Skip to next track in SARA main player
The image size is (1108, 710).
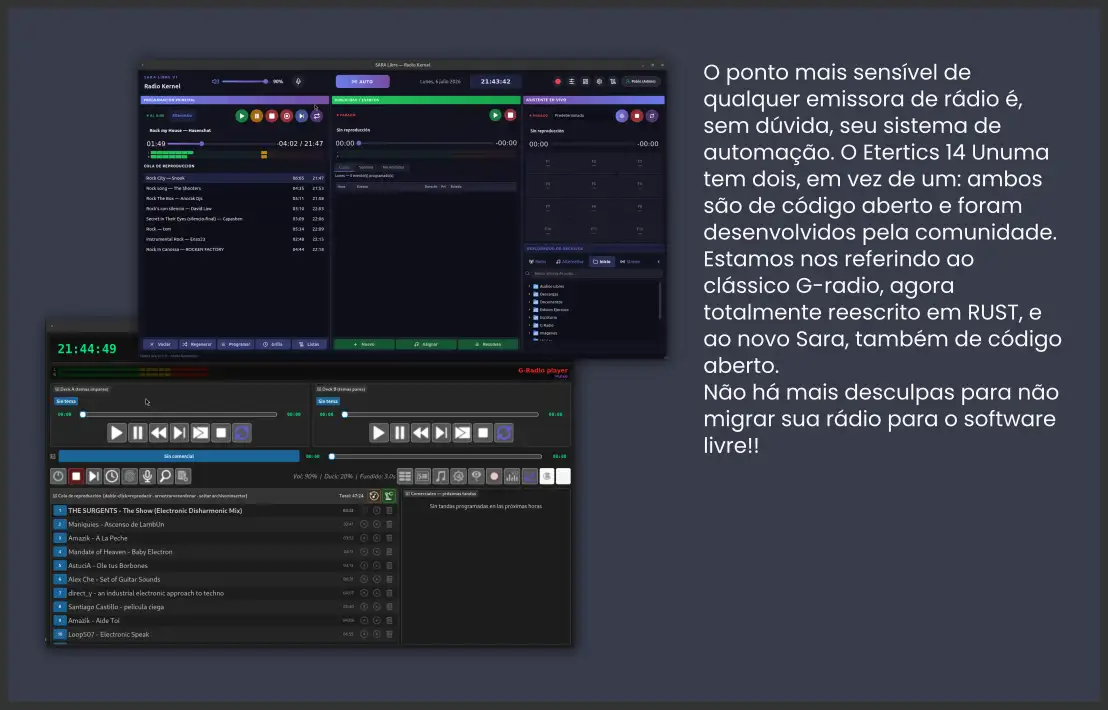pyautogui.click(x=302, y=116)
